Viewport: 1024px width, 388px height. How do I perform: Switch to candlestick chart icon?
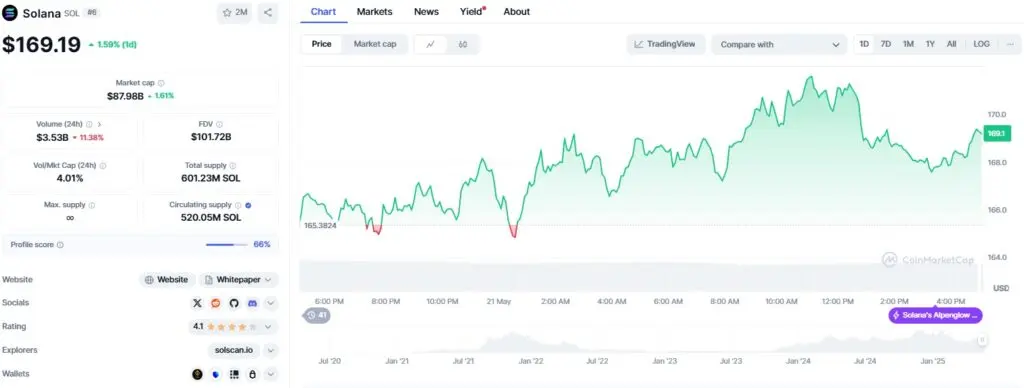pyautogui.click(x=462, y=44)
